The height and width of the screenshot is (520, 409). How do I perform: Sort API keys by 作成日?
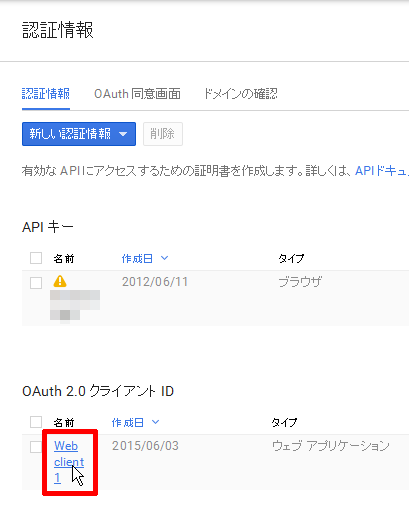click(137, 258)
